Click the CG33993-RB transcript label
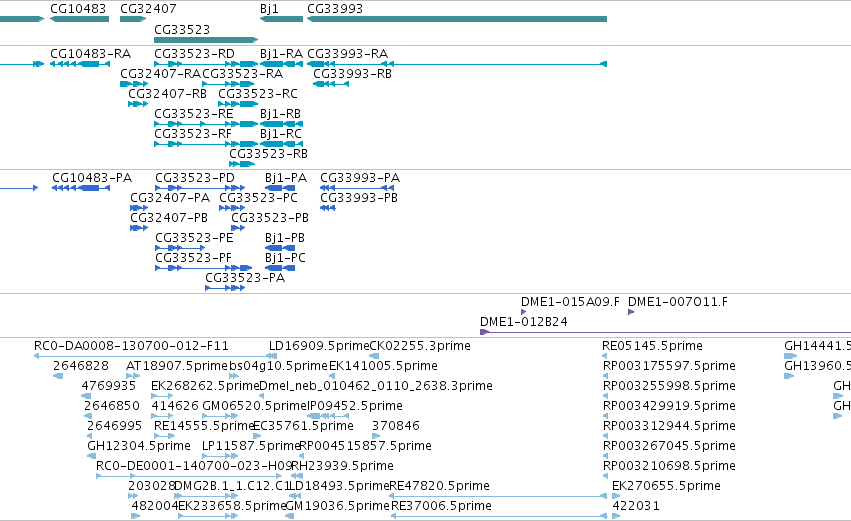 [x=353, y=74]
